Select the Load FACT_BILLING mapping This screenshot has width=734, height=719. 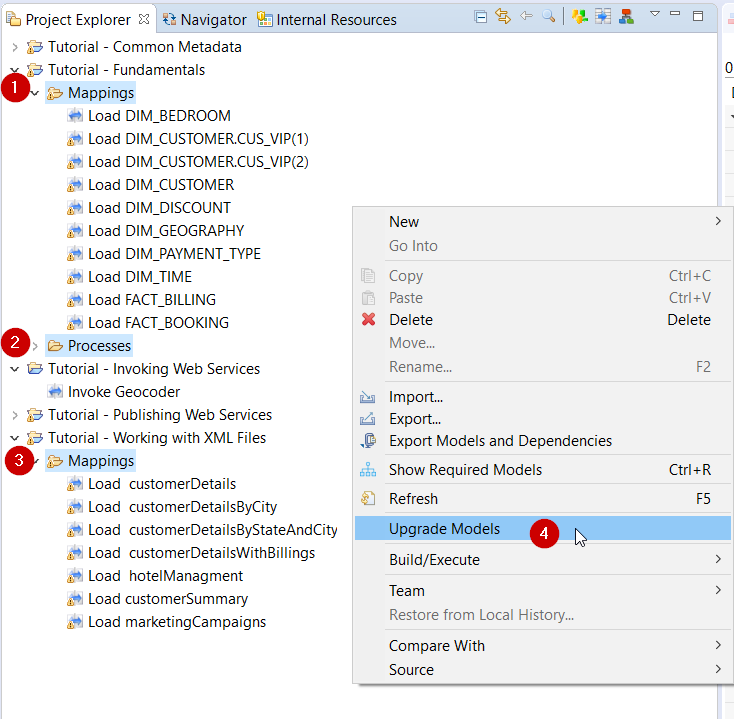tap(152, 300)
